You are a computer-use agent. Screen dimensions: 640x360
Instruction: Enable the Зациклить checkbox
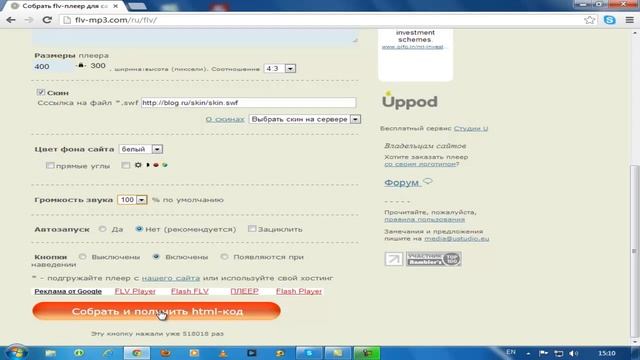click(252, 229)
